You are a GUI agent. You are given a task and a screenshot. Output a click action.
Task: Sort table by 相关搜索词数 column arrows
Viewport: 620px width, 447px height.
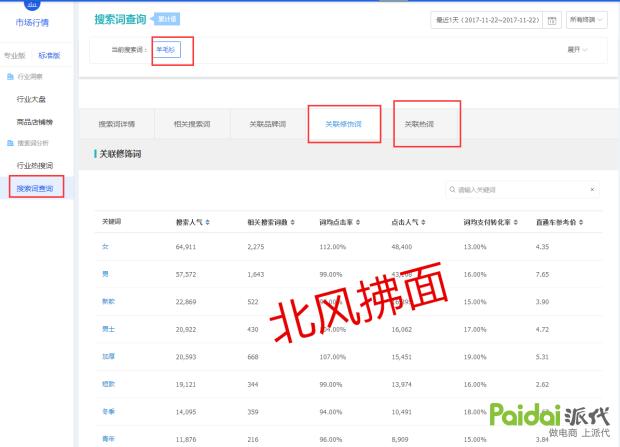pyautogui.click(x=293, y=222)
